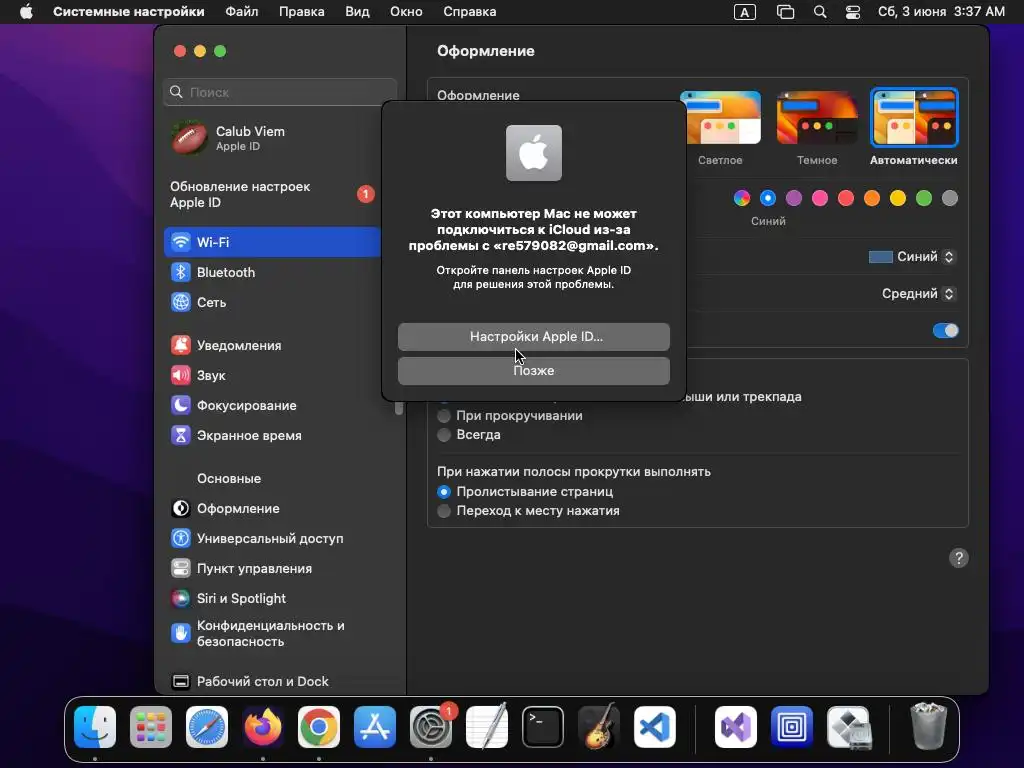Image resolution: width=1024 pixels, height=768 pixels.
Task: Open Экранное время screen time
Action: point(273,436)
